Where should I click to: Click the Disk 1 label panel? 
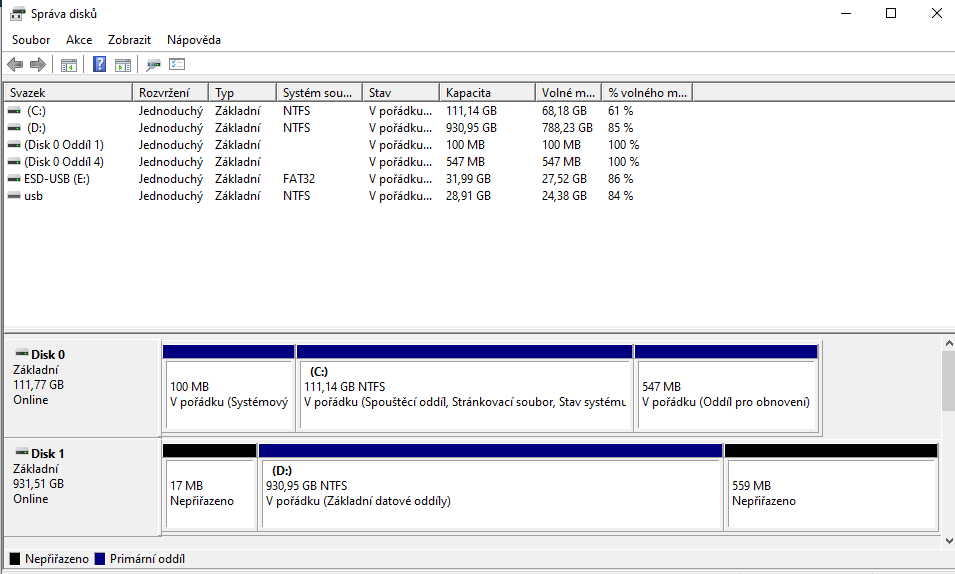[x=83, y=487]
